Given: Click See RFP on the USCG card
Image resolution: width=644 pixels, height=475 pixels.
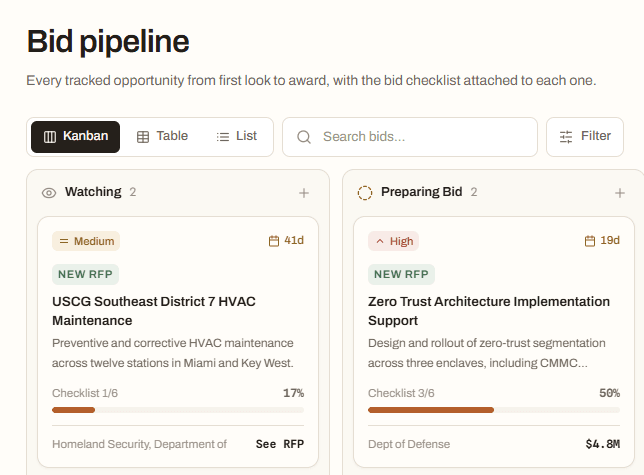Looking at the screenshot, I should 280,444.
